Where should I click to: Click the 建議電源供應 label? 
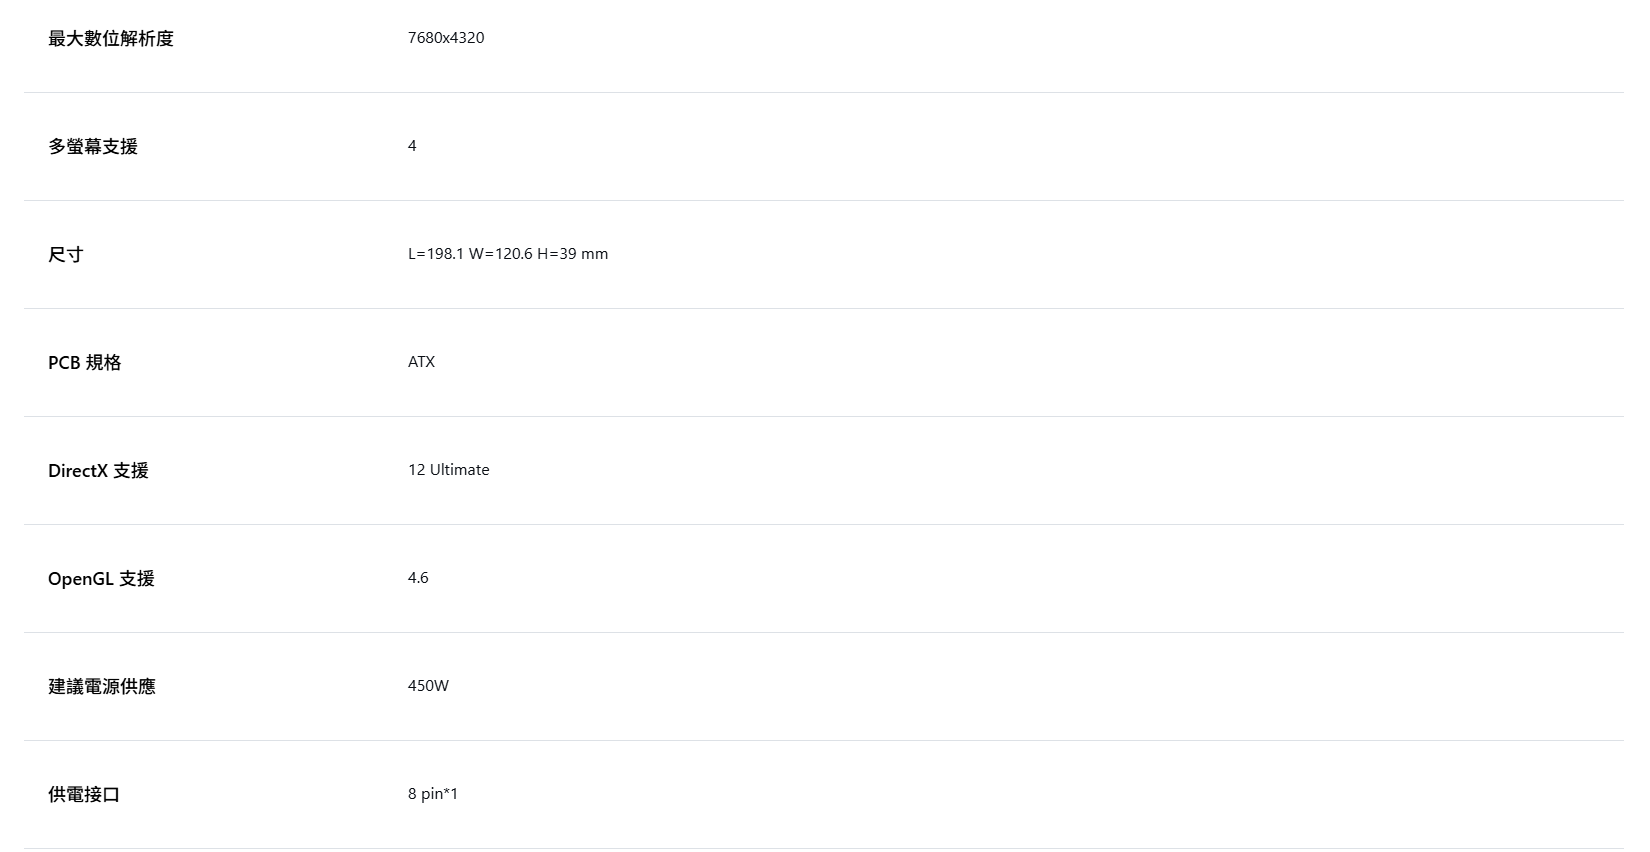102,687
